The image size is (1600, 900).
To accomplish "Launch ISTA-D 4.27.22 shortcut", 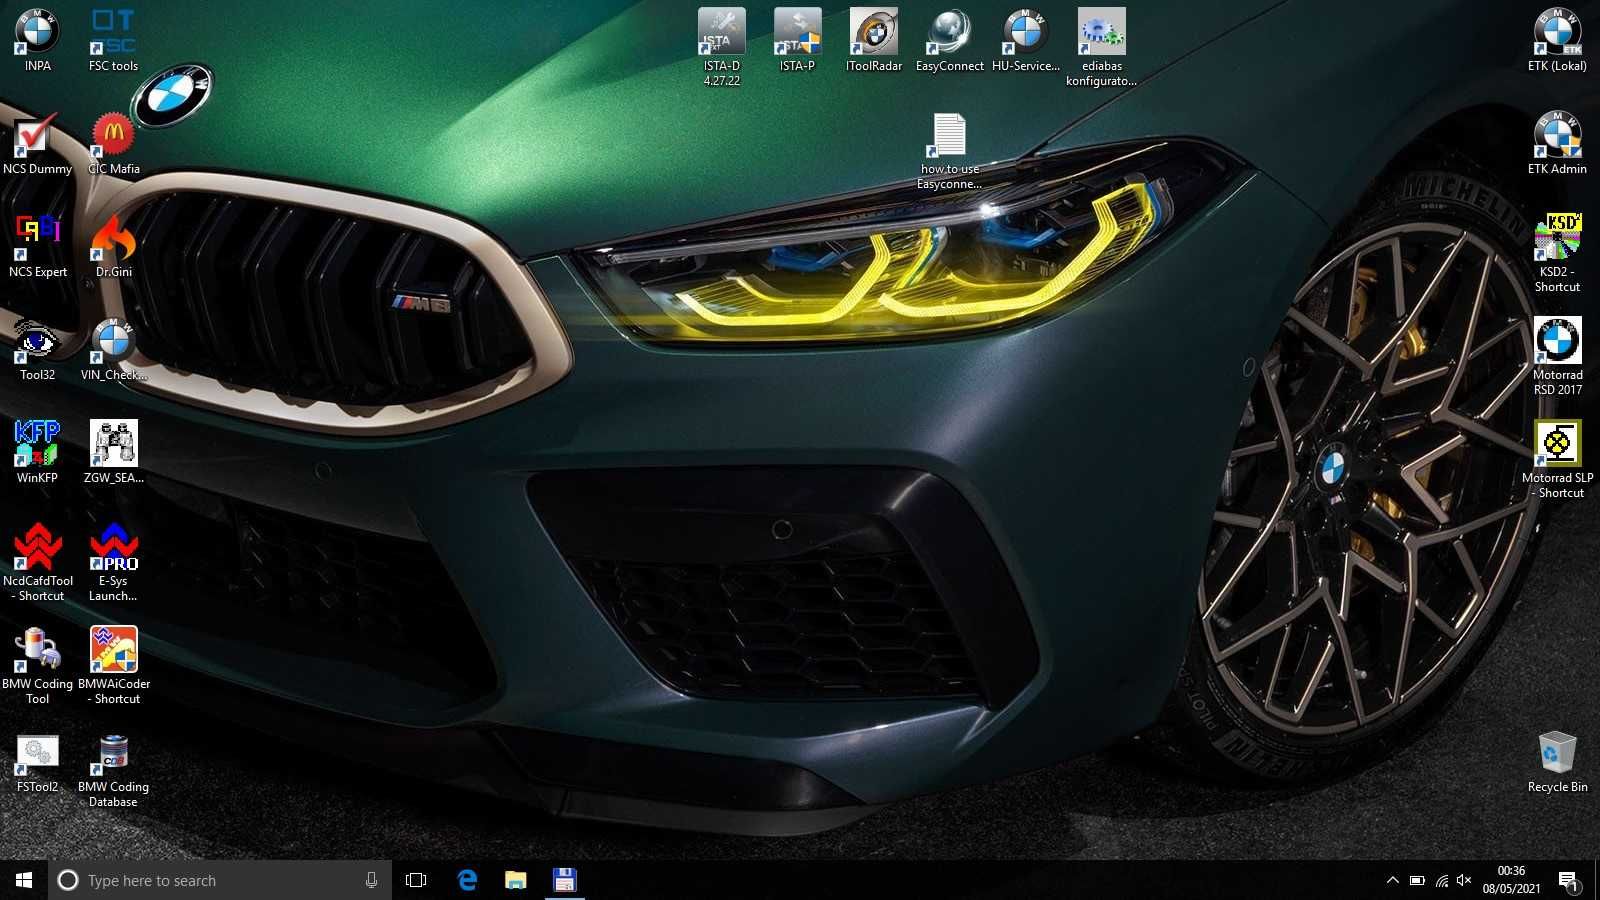I will [x=721, y=47].
